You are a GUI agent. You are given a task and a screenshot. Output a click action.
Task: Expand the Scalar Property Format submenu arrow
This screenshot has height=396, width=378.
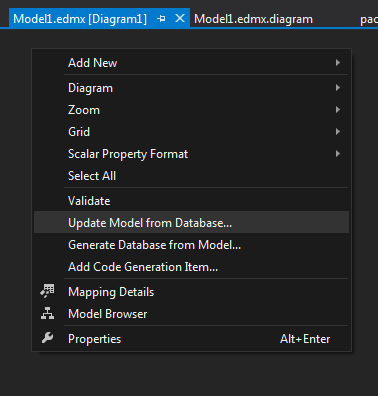[x=338, y=154]
